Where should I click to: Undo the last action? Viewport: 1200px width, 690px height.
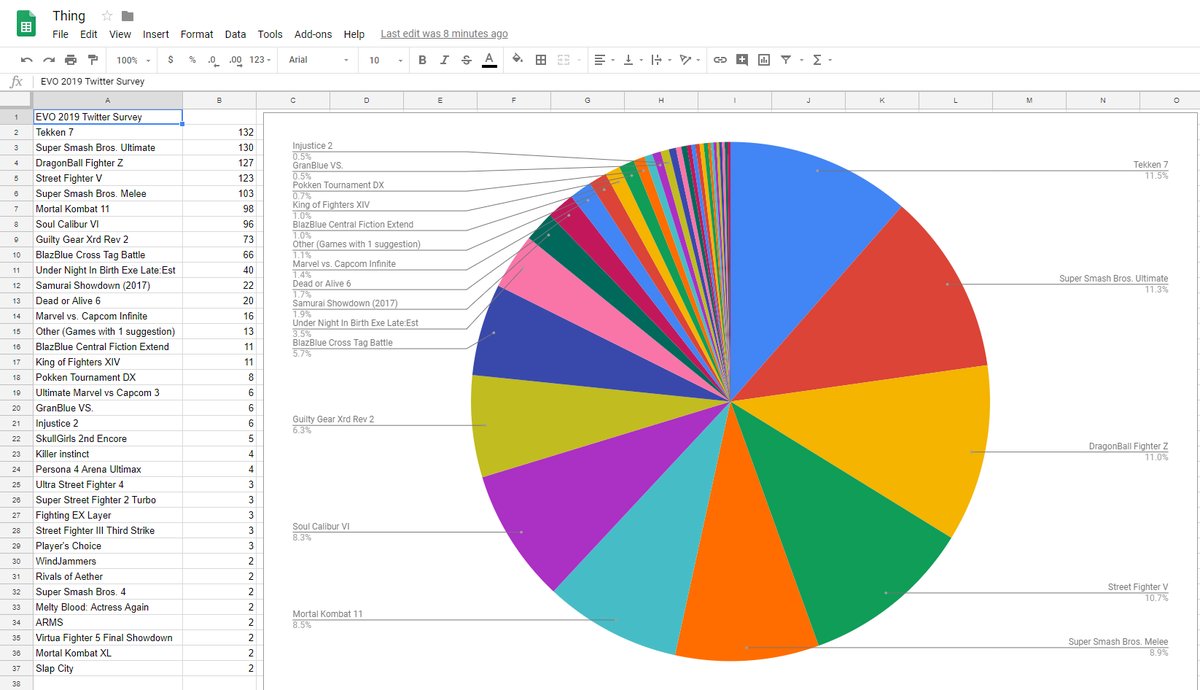click(x=26, y=60)
